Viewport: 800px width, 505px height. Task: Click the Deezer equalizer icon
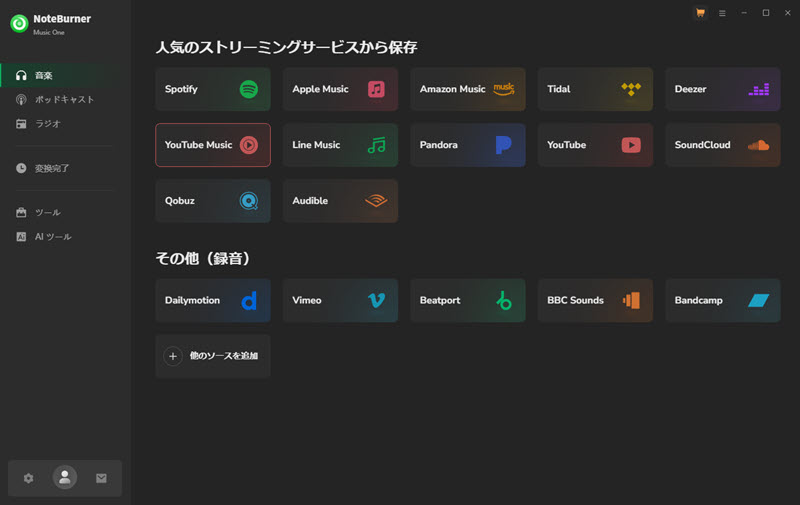pos(759,90)
